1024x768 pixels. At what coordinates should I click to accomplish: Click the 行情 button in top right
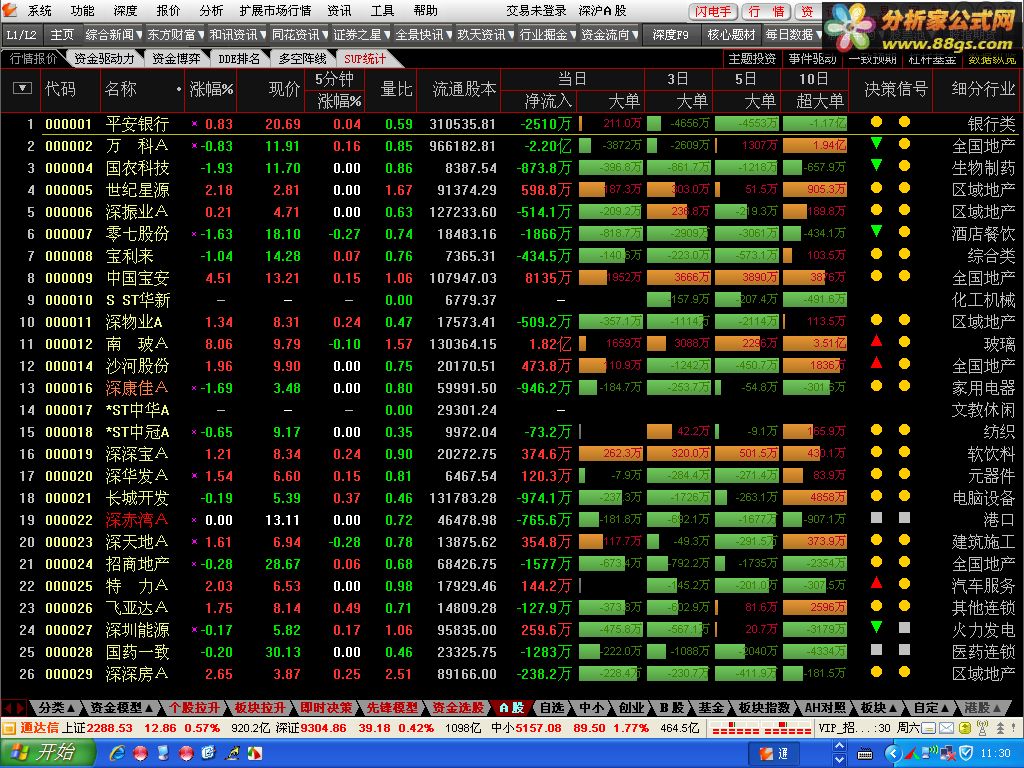(766, 11)
